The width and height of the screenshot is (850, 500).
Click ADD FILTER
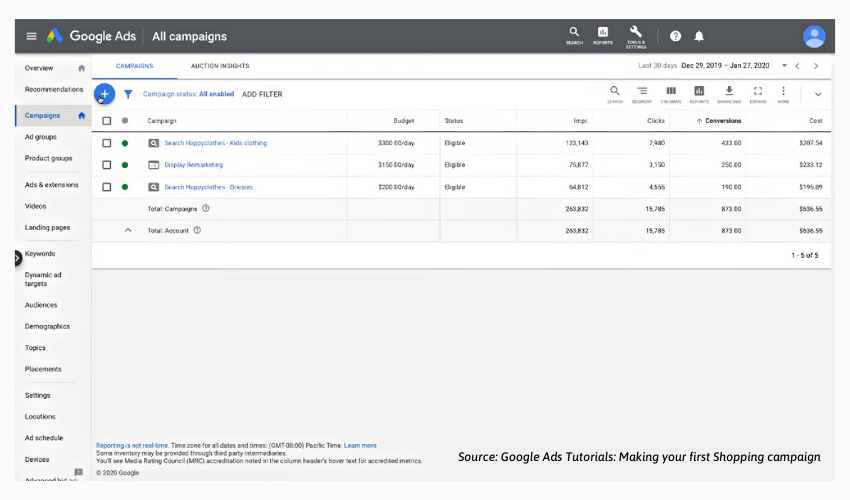[262, 94]
